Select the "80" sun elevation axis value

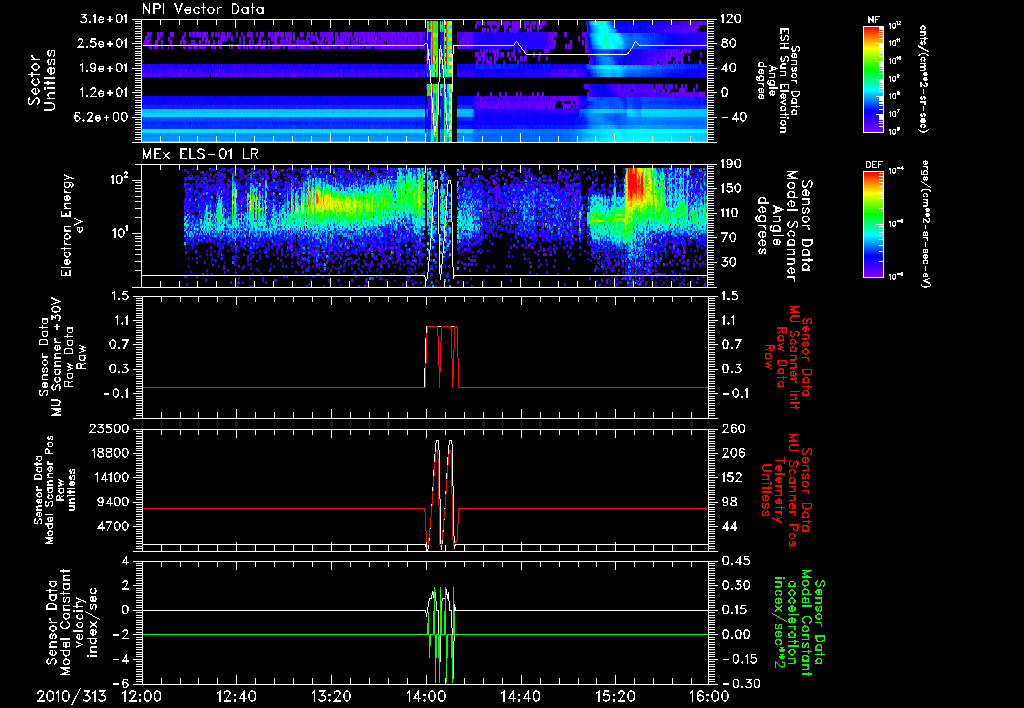tap(728, 43)
